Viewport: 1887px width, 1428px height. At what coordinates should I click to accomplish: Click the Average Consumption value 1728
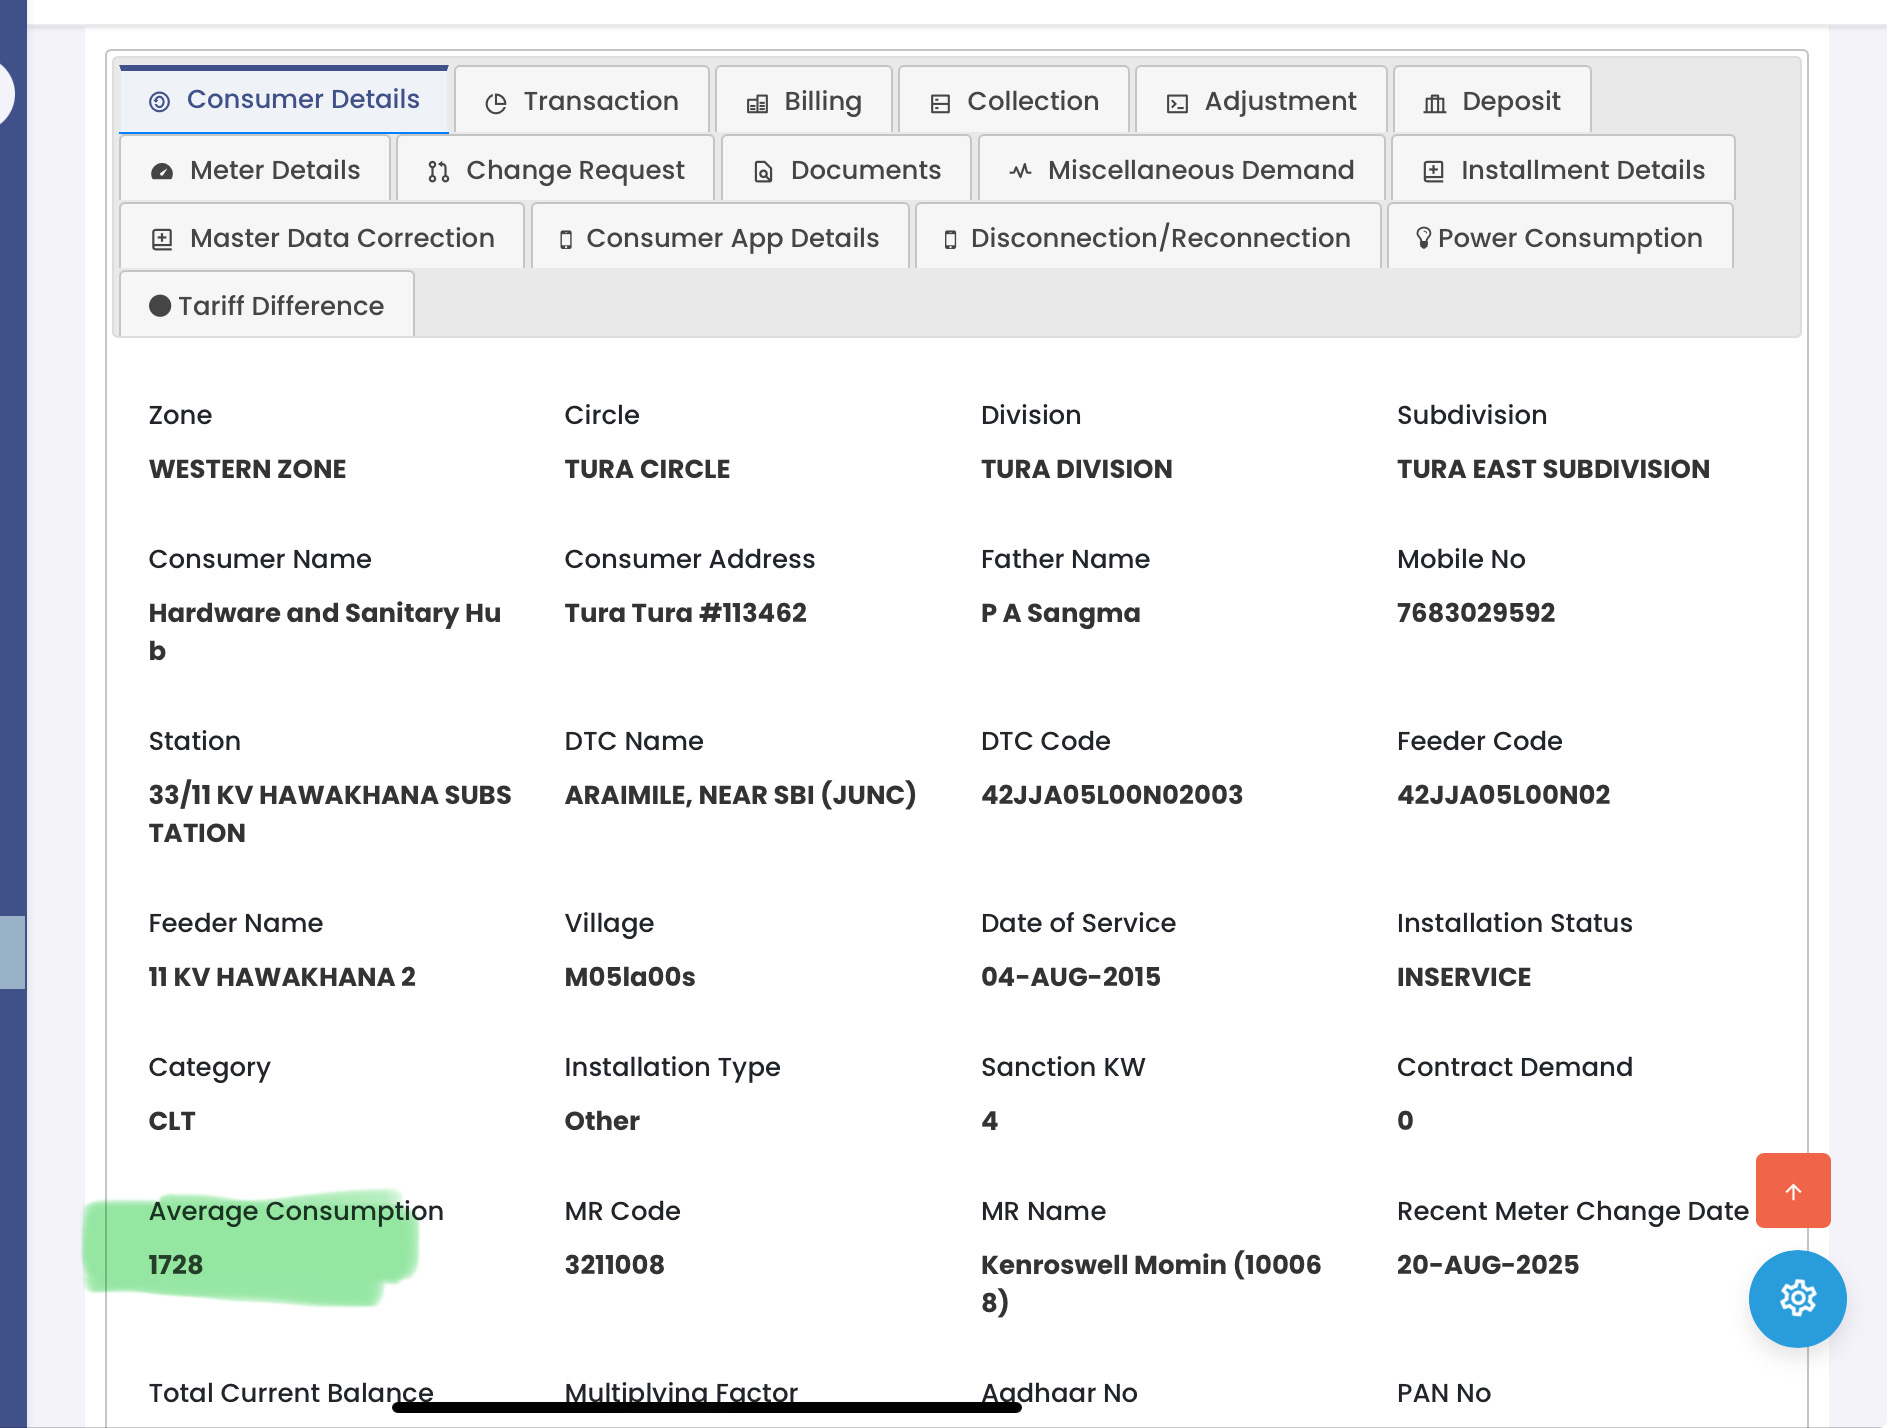[176, 1265]
